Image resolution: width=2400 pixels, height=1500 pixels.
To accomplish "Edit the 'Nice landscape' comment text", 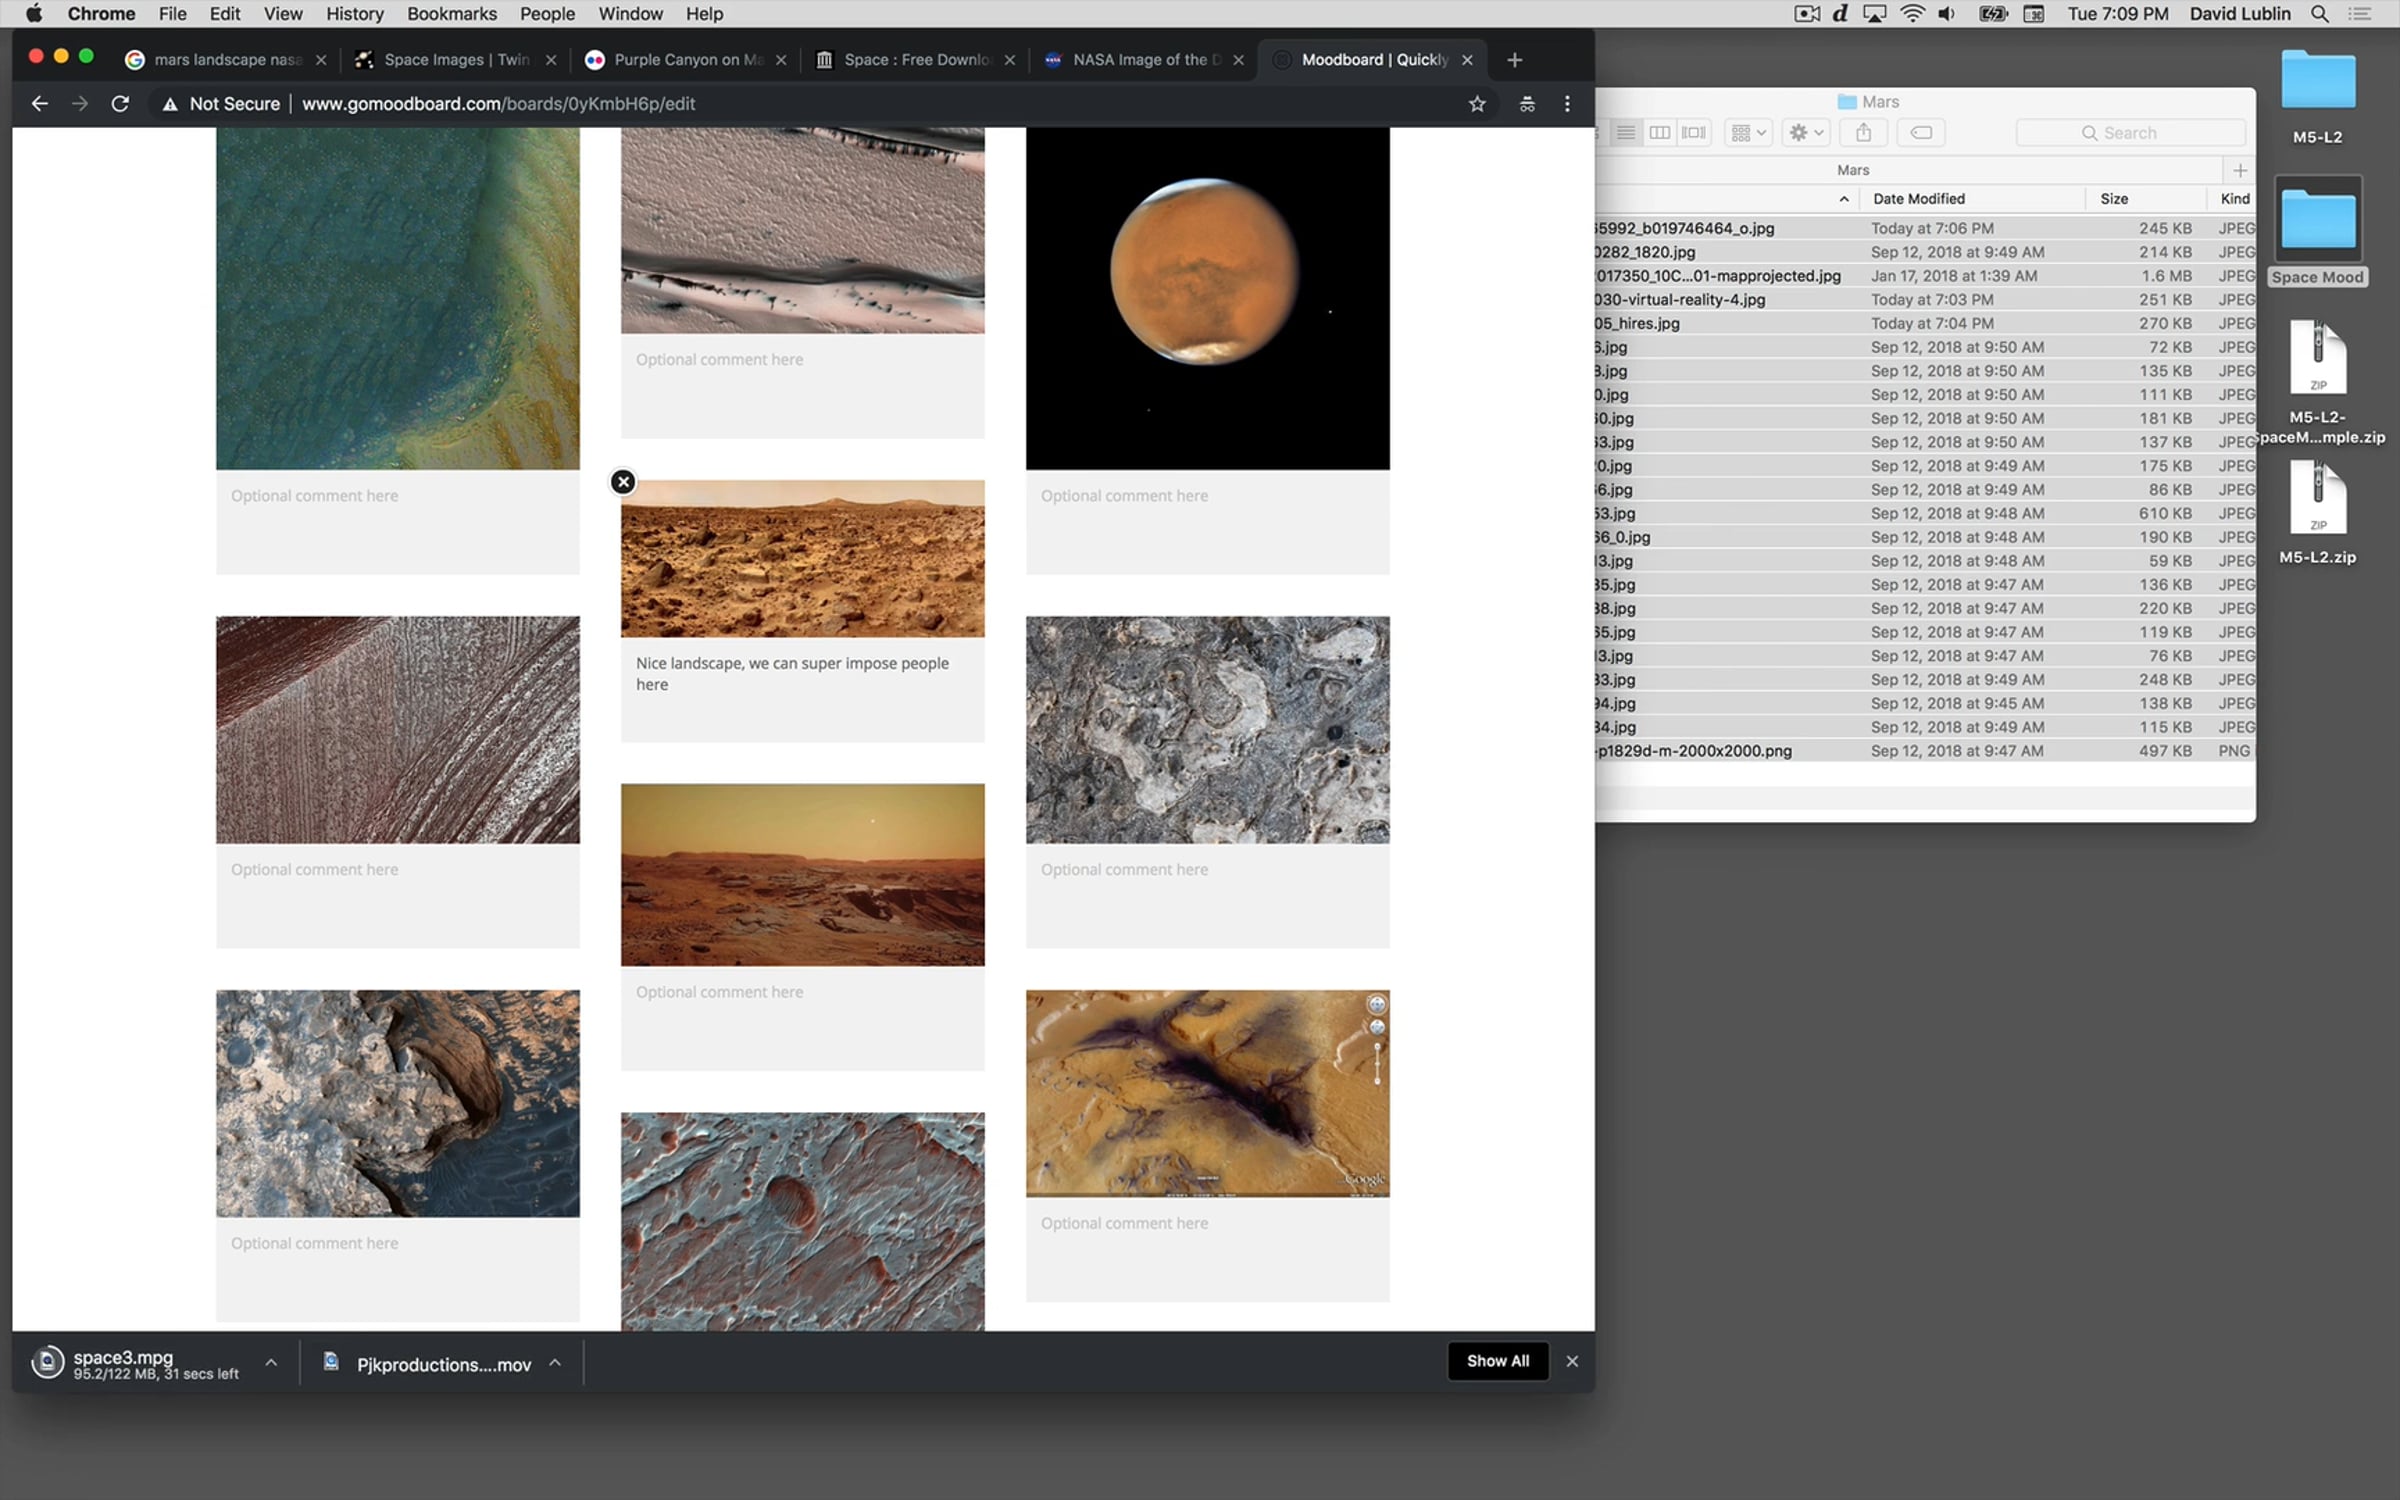I will (792, 673).
